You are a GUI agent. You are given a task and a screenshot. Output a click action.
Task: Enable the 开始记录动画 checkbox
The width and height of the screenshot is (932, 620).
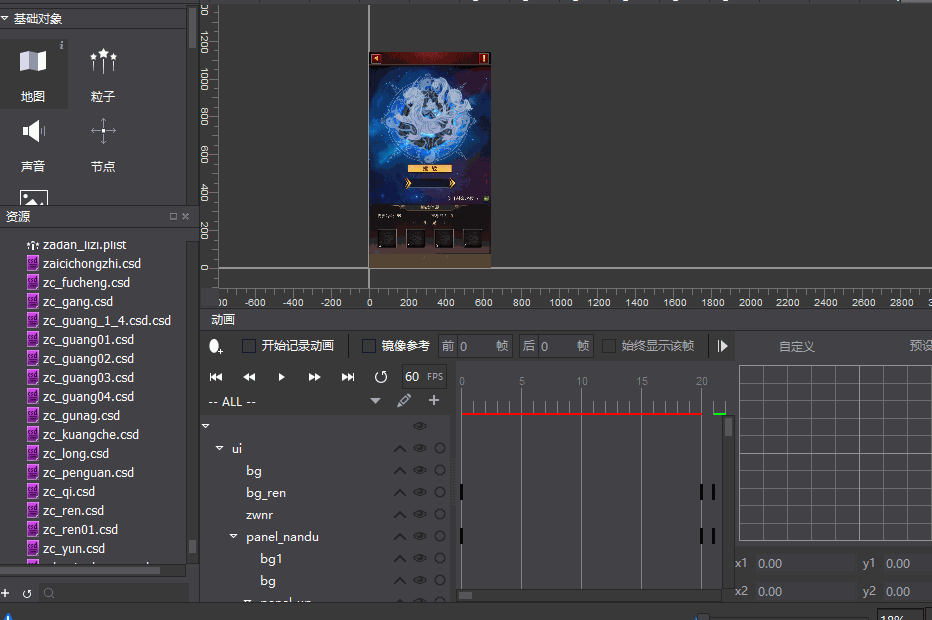tap(249, 346)
